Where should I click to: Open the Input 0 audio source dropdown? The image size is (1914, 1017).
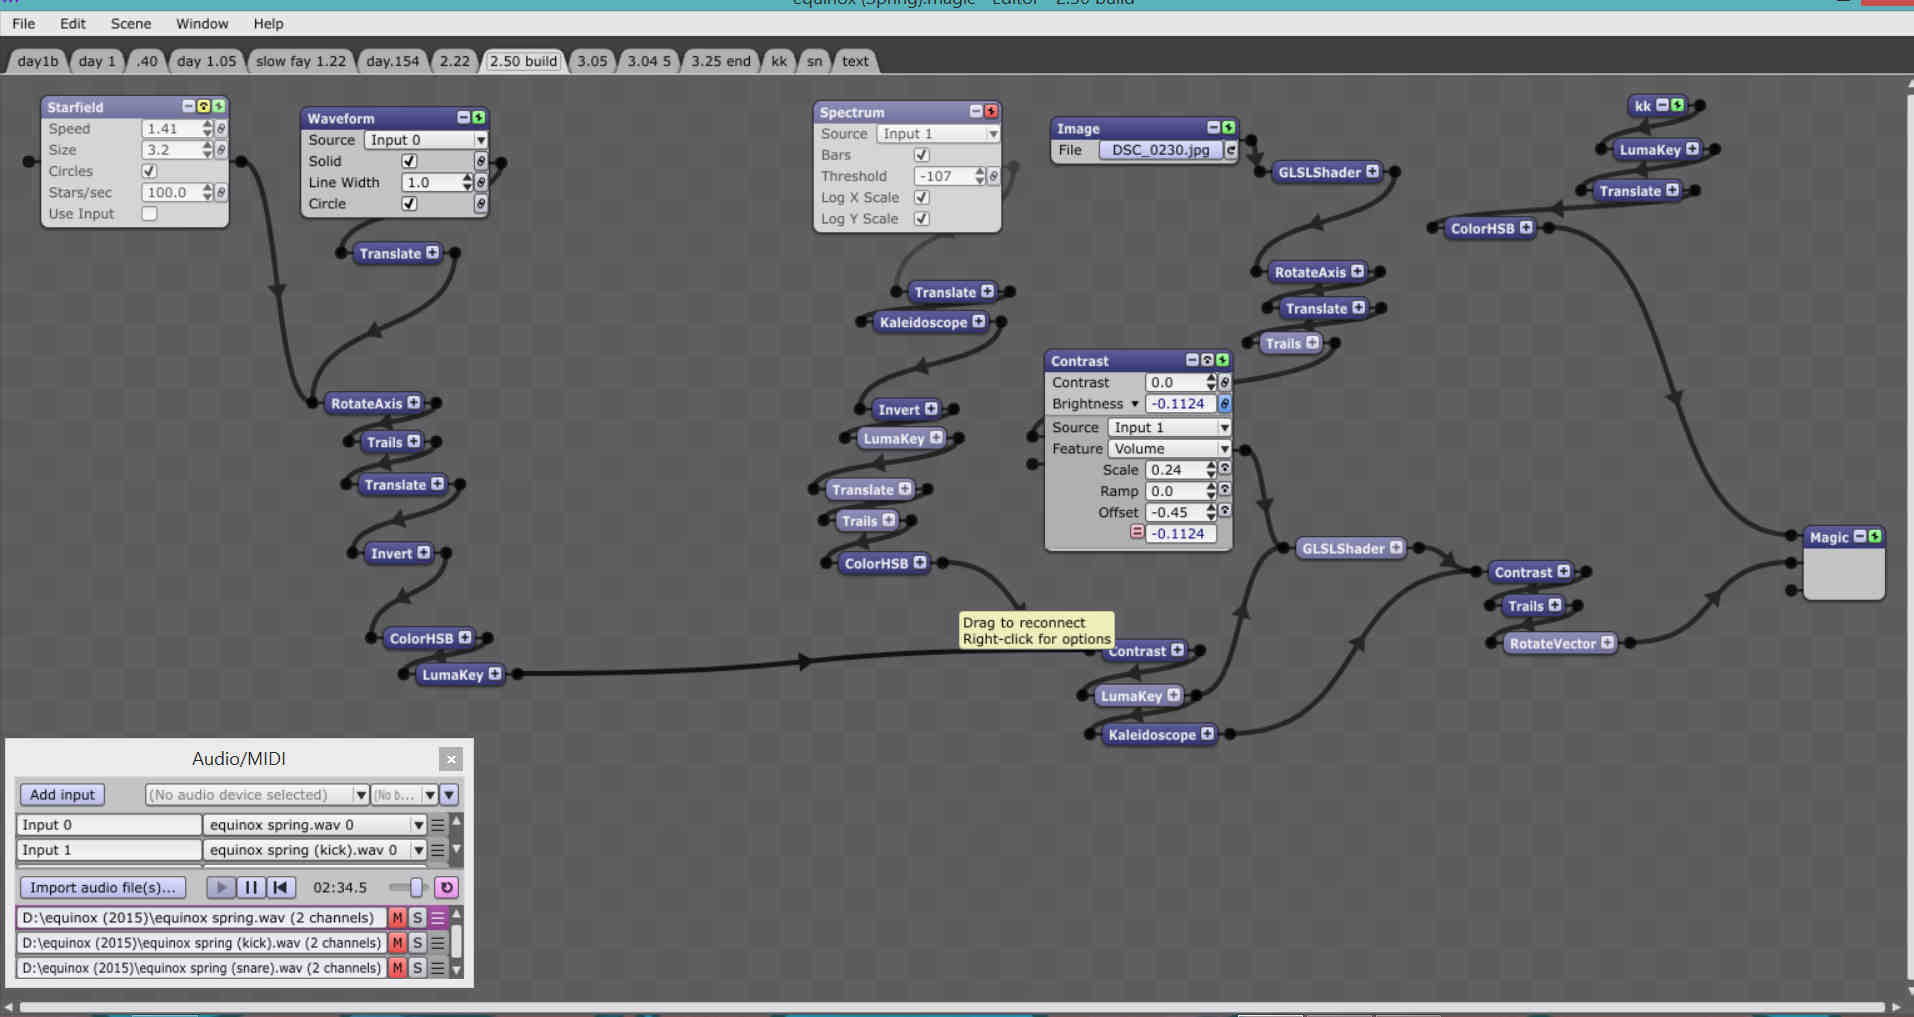315,825
